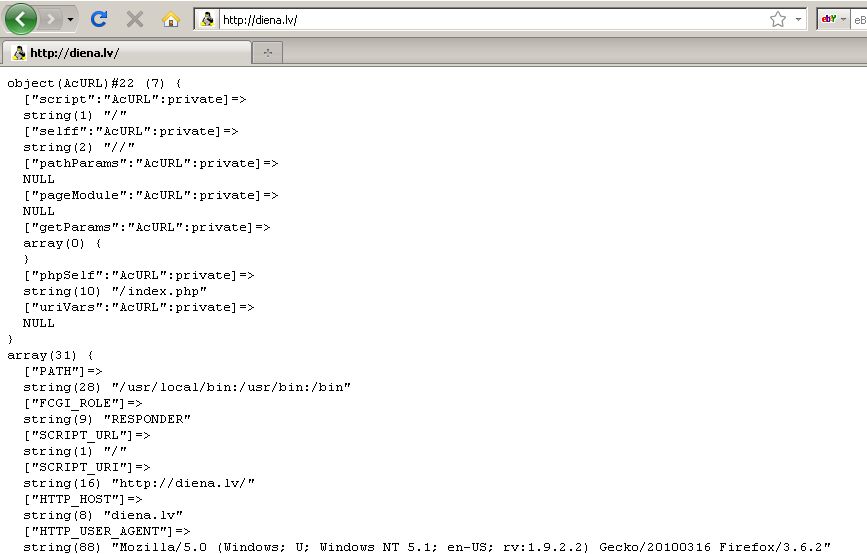
Task: Click the Mozilla/5.0 user agent string line
Action: [427, 547]
